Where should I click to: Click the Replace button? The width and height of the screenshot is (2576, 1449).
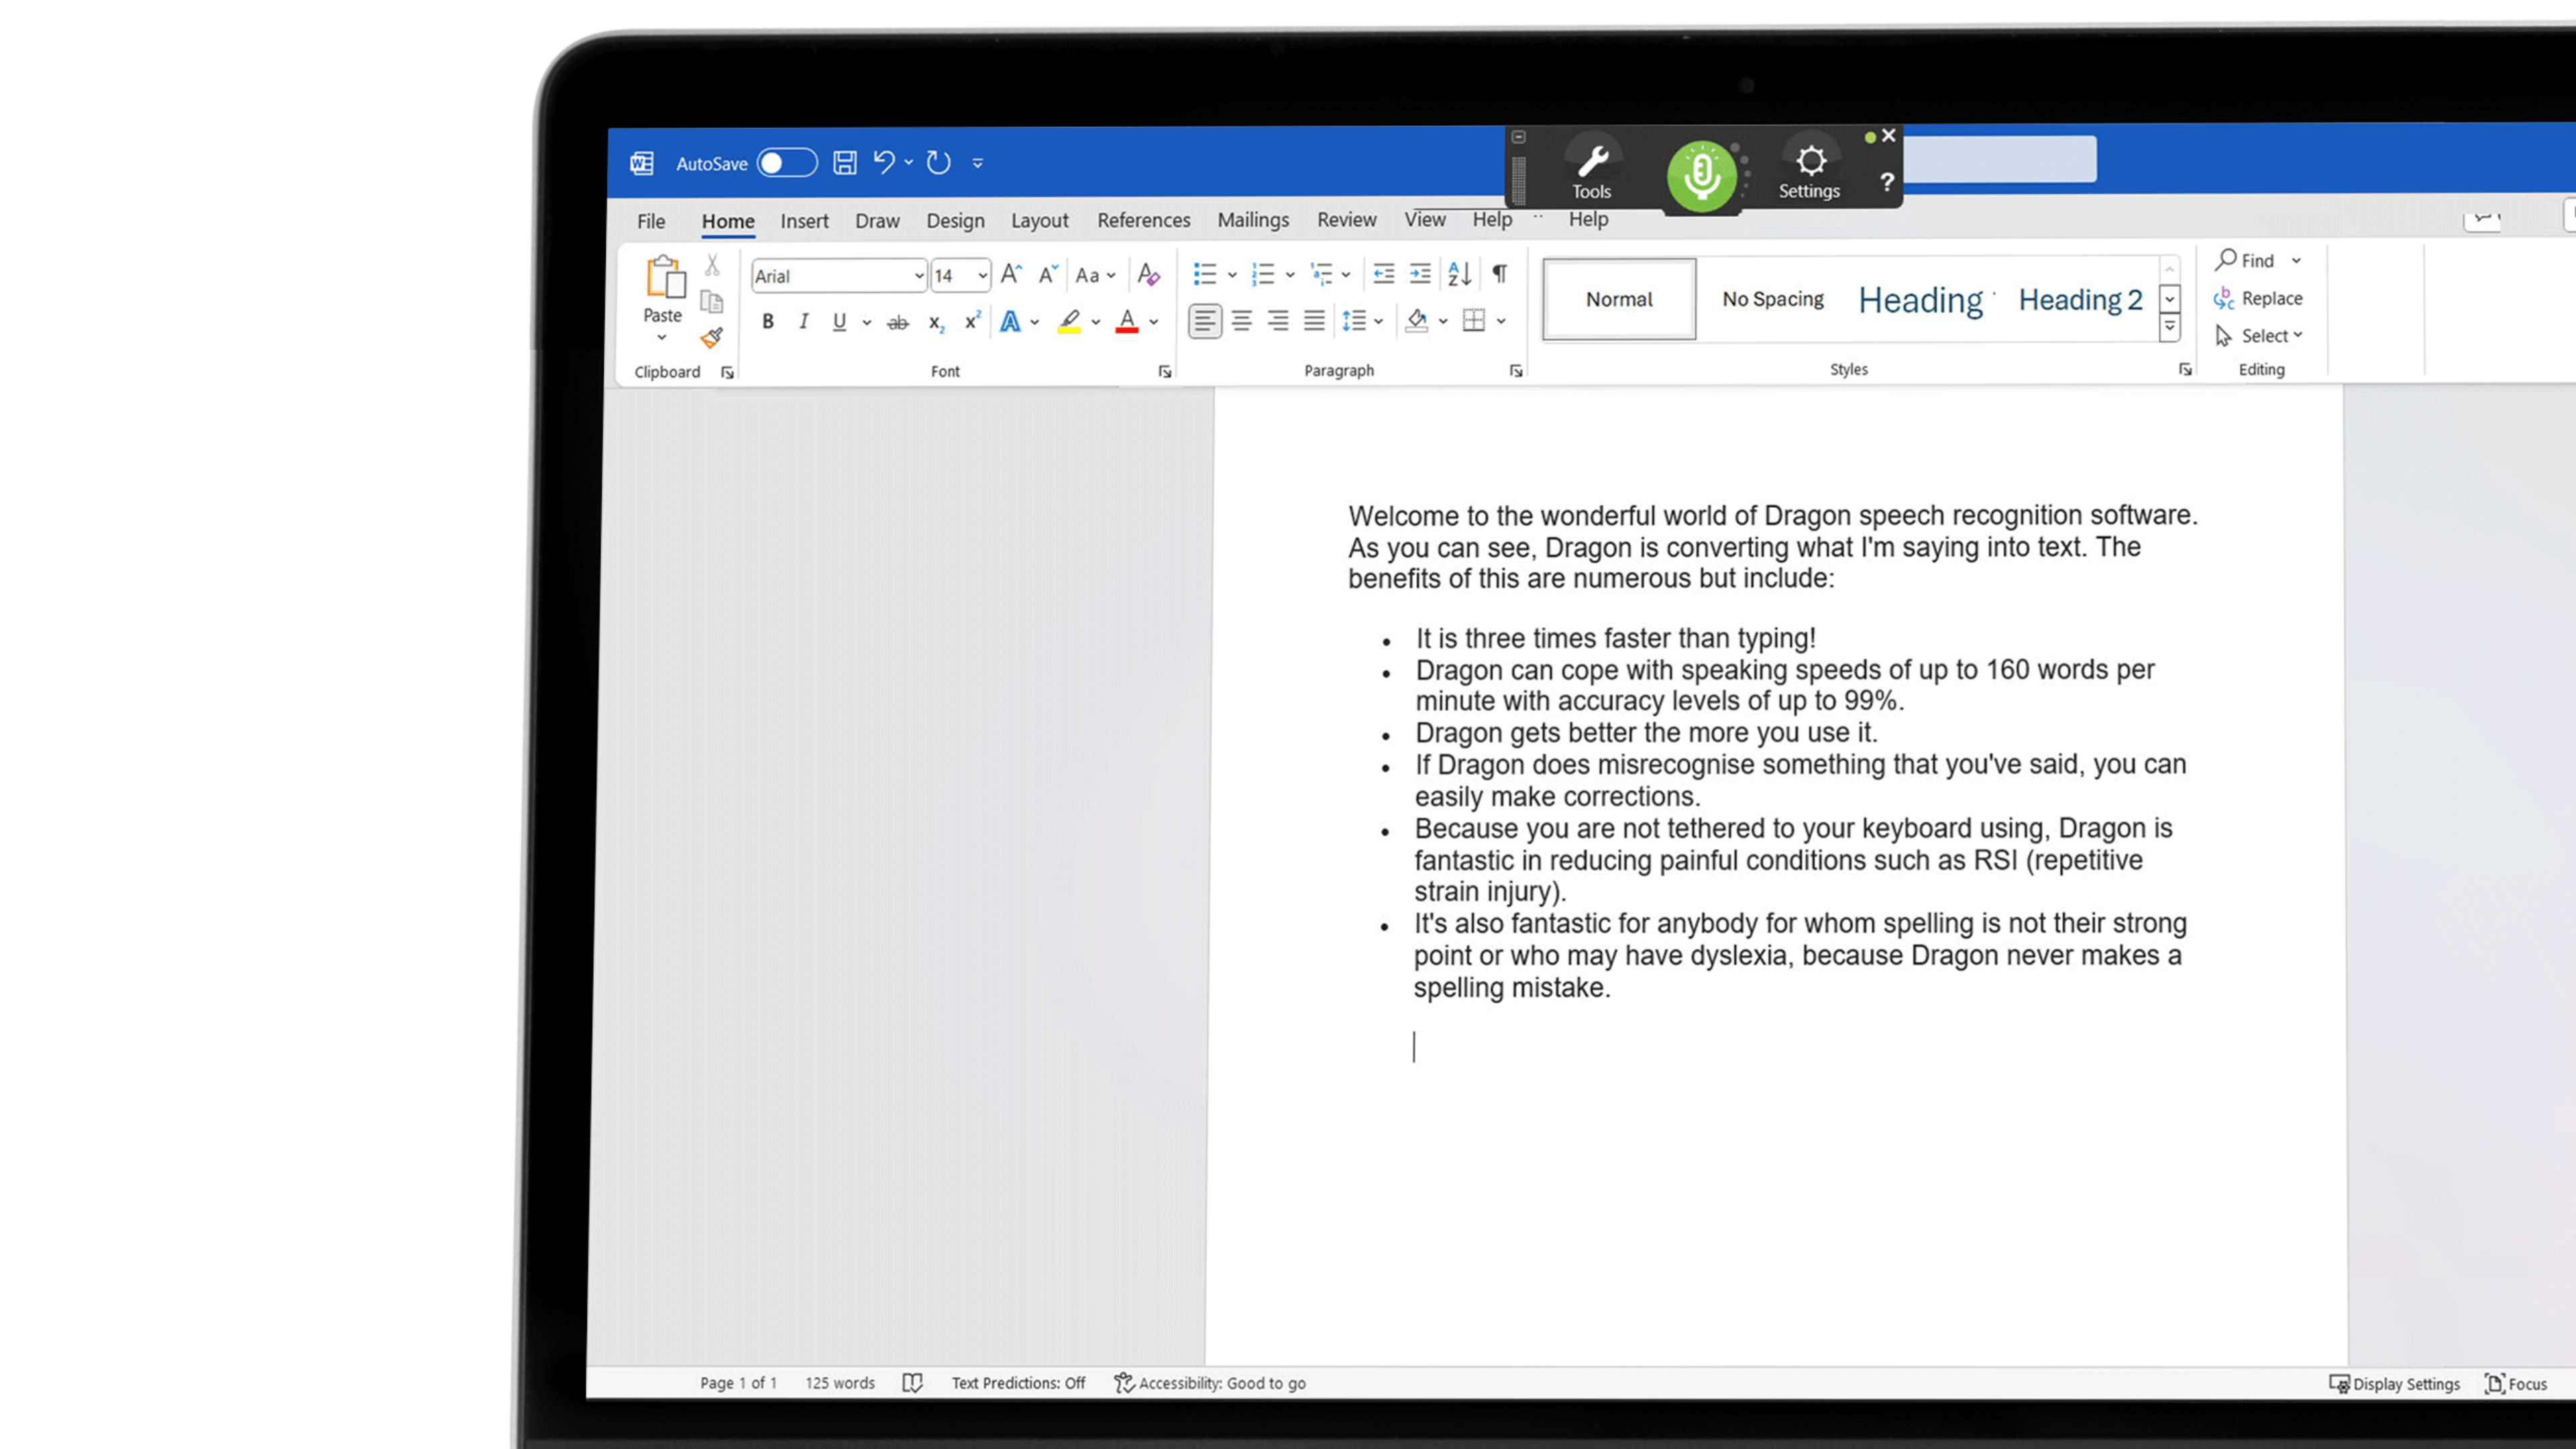(x=2259, y=298)
